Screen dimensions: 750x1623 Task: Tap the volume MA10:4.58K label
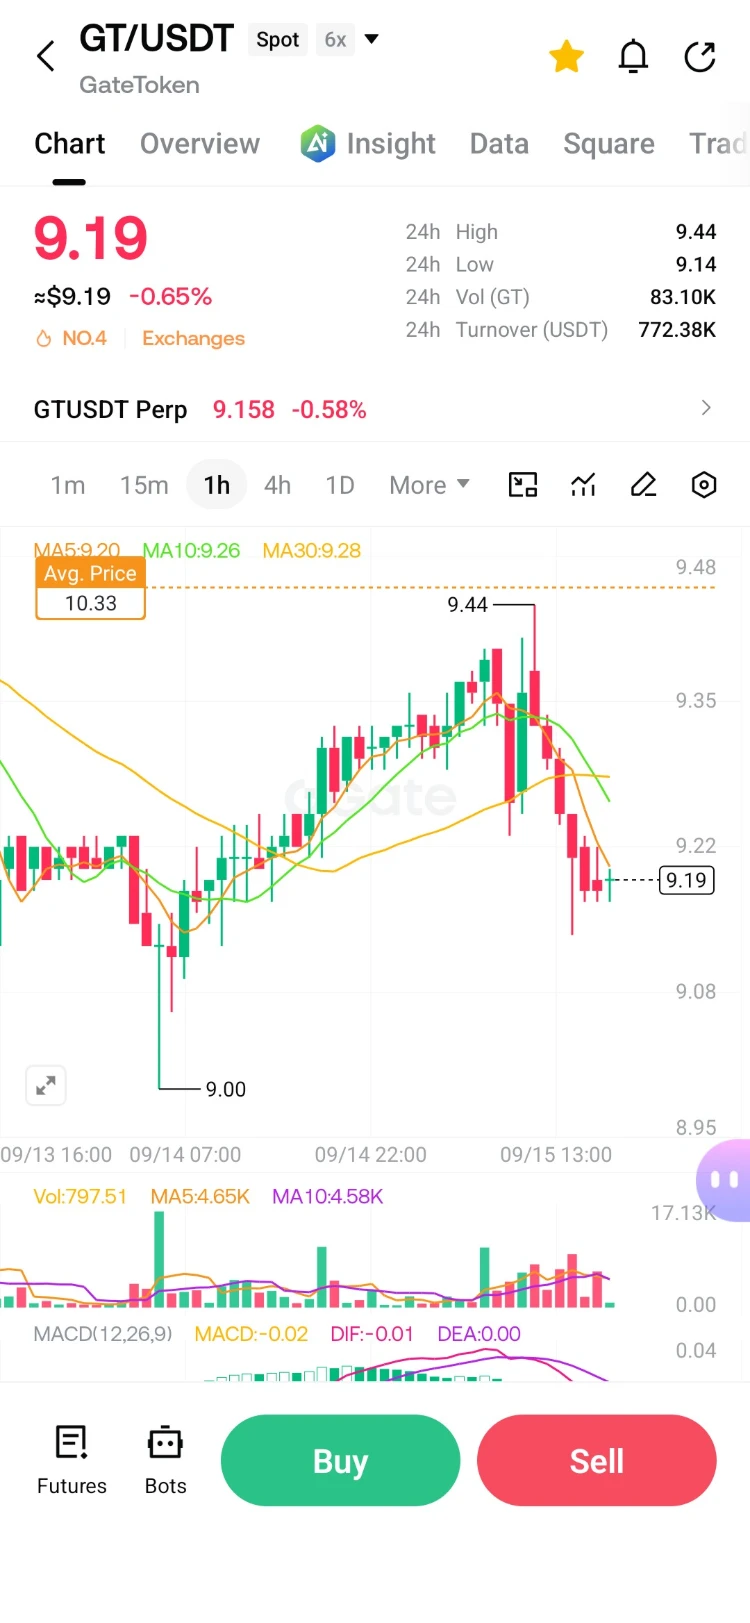(x=328, y=1196)
